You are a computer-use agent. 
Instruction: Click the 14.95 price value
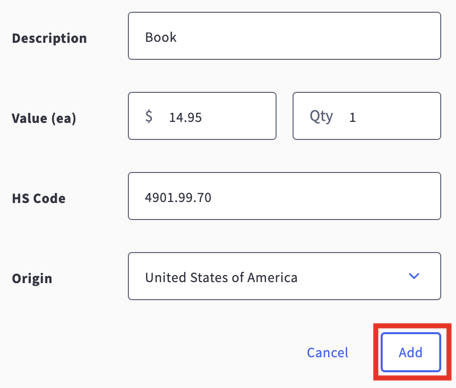point(185,118)
